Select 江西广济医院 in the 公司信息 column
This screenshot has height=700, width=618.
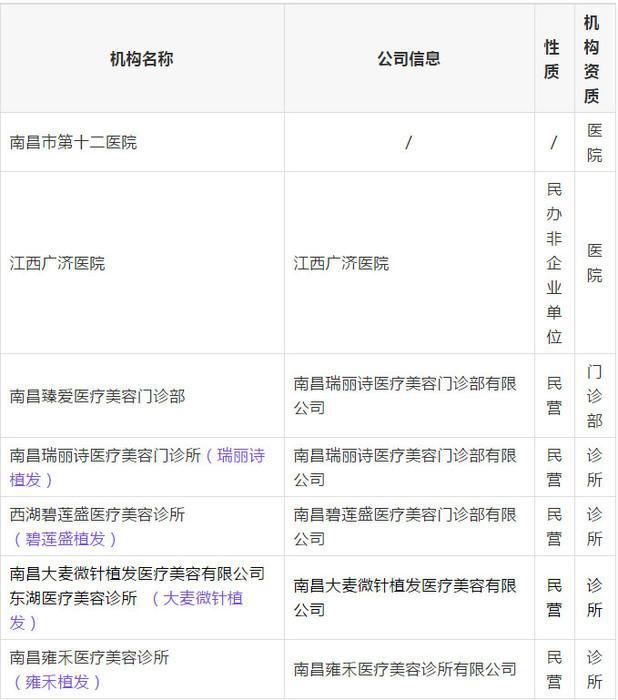pos(341,263)
